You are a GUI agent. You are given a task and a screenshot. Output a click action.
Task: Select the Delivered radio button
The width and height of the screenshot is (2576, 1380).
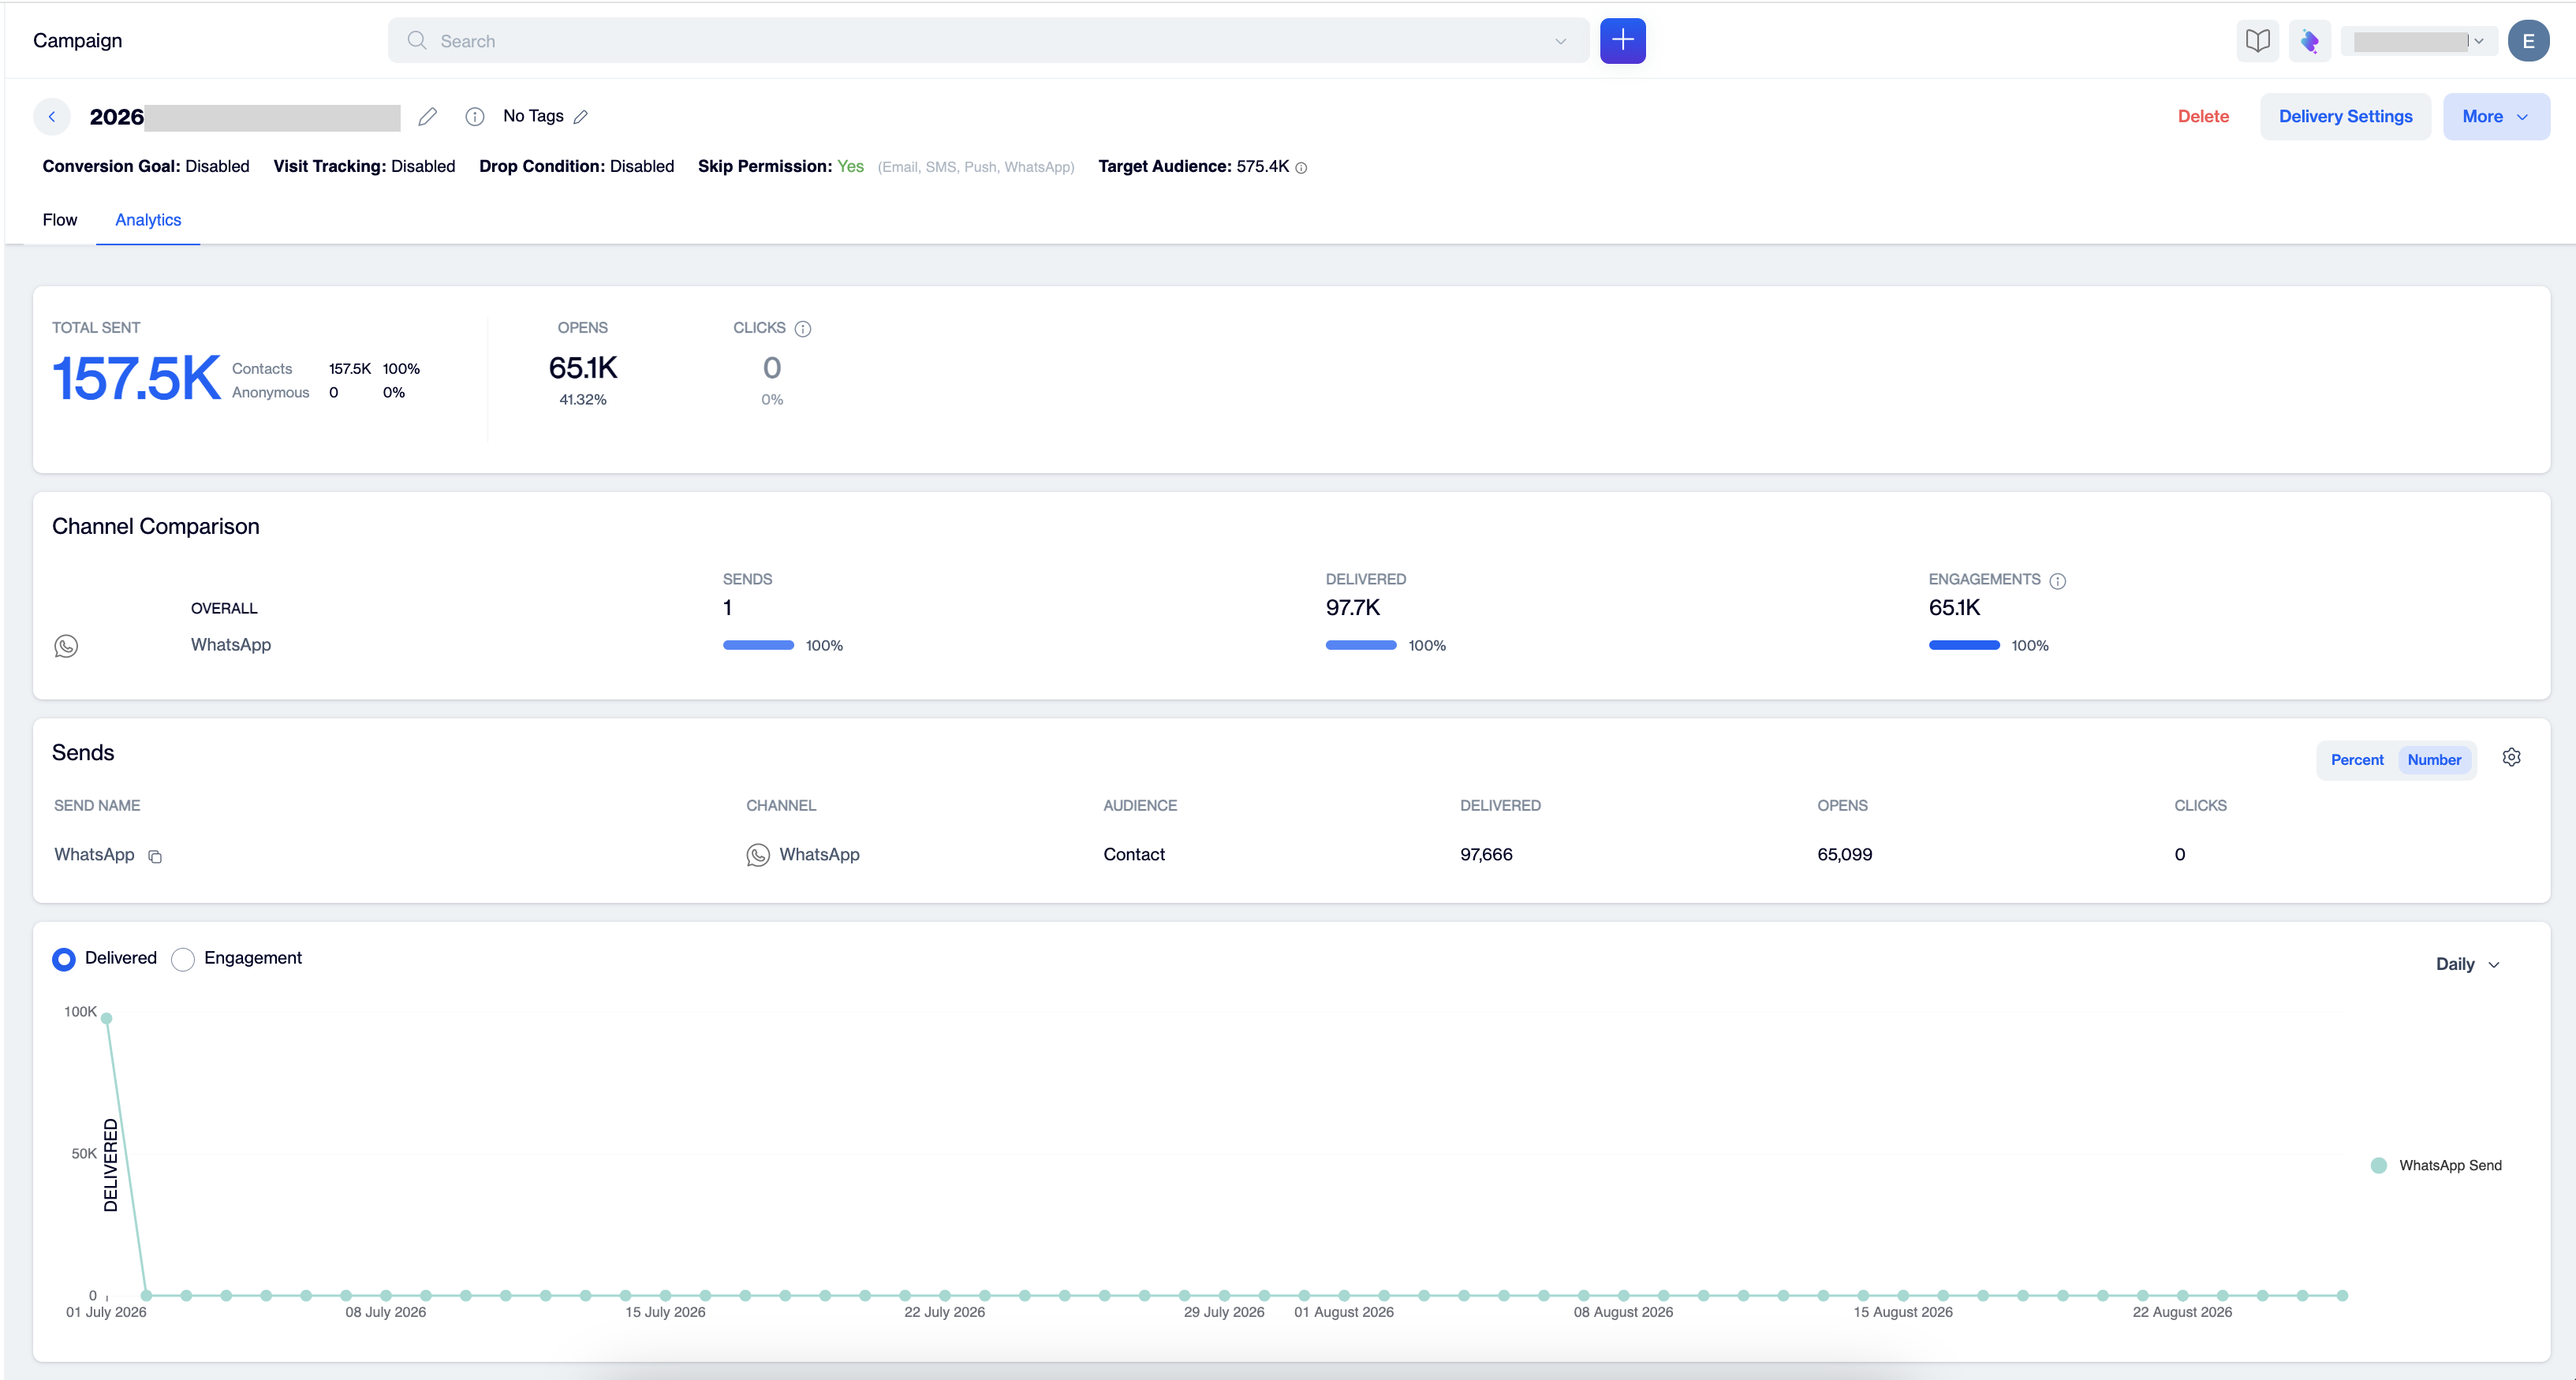pos(64,959)
